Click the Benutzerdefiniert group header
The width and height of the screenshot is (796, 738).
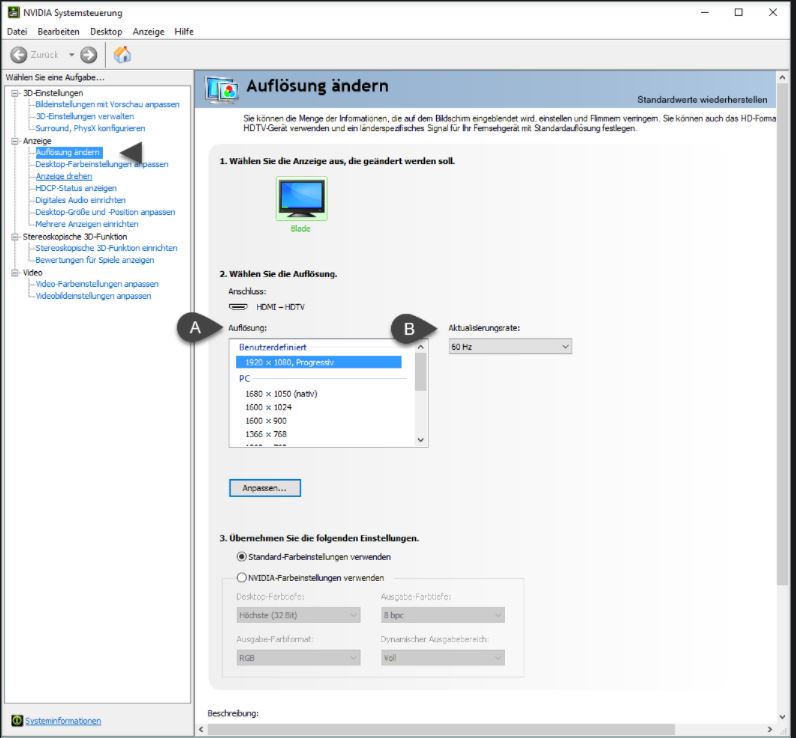tap(273, 348)
